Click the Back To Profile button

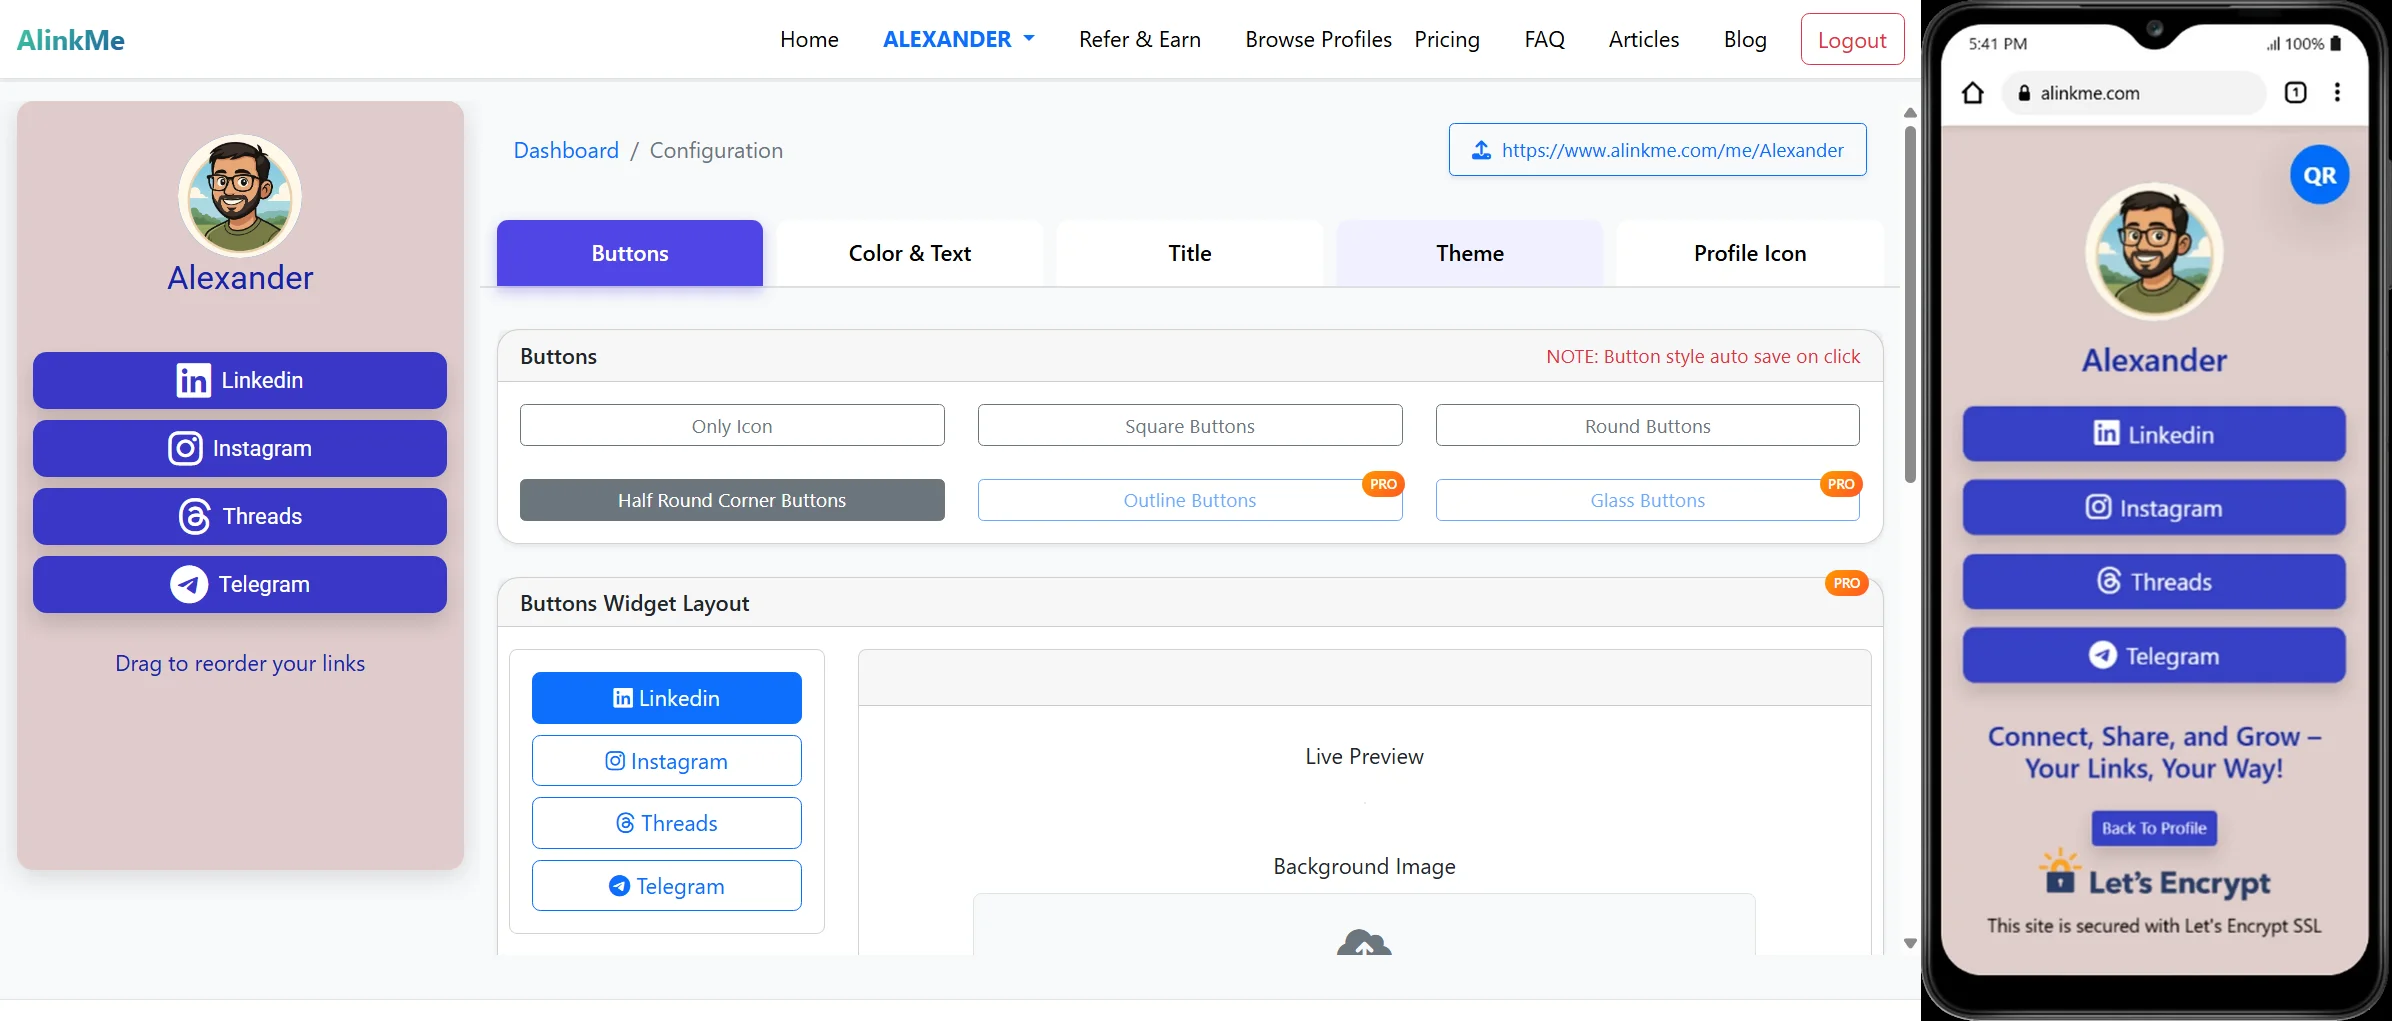(2153, 828)
